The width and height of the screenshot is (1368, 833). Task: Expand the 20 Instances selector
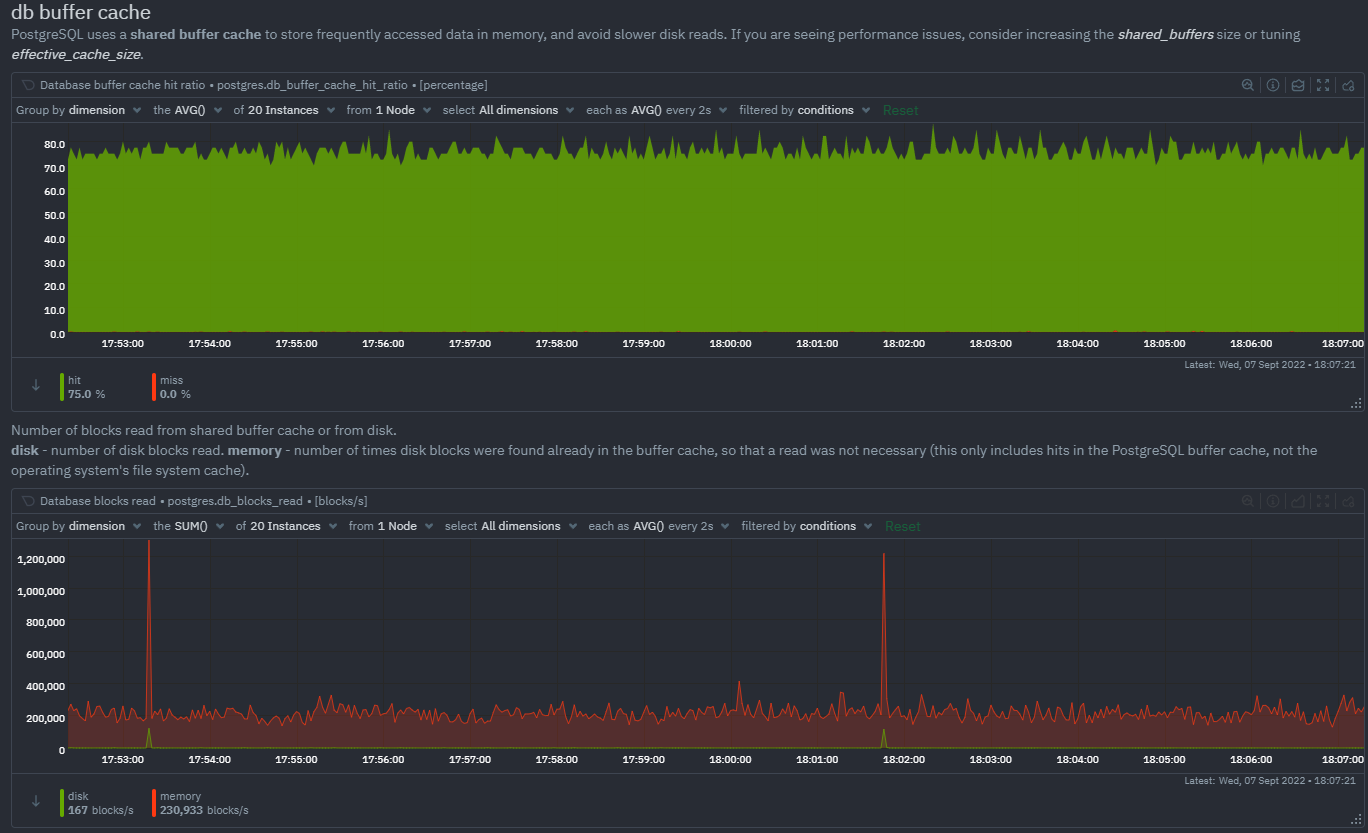(284, 110)
